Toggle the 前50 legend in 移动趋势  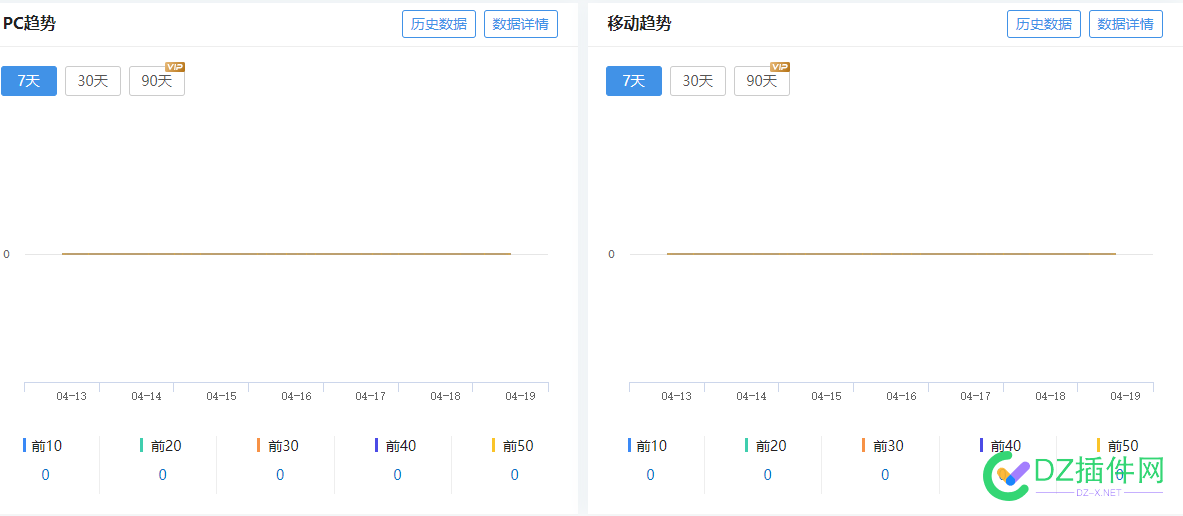coord(1118,446)
